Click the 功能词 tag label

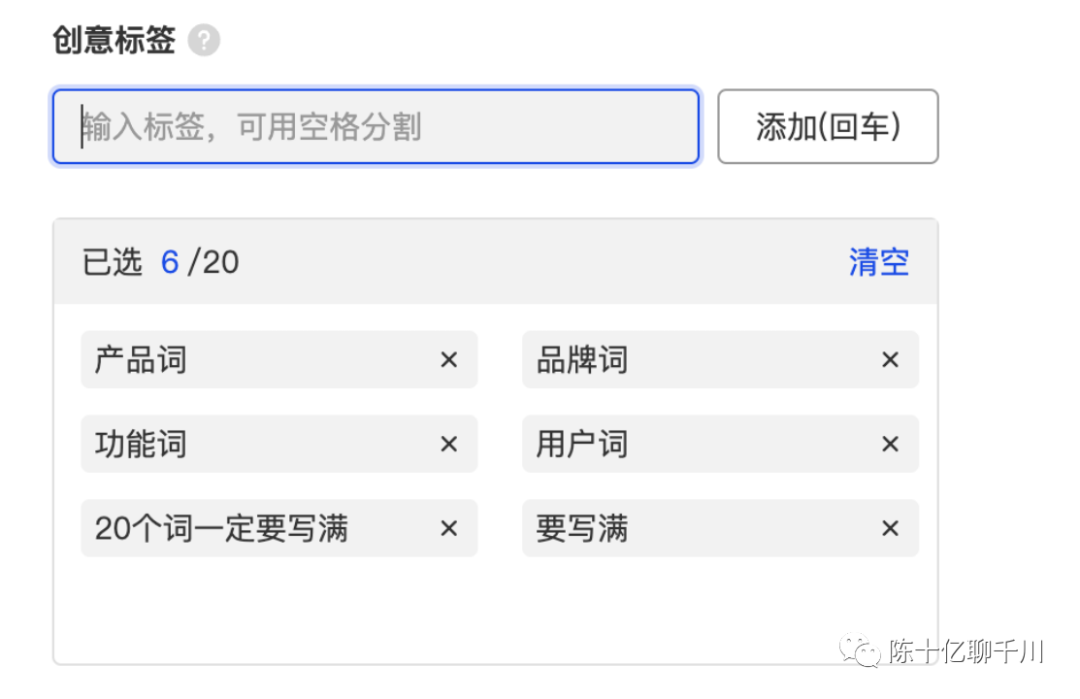(x=141, y=444)
